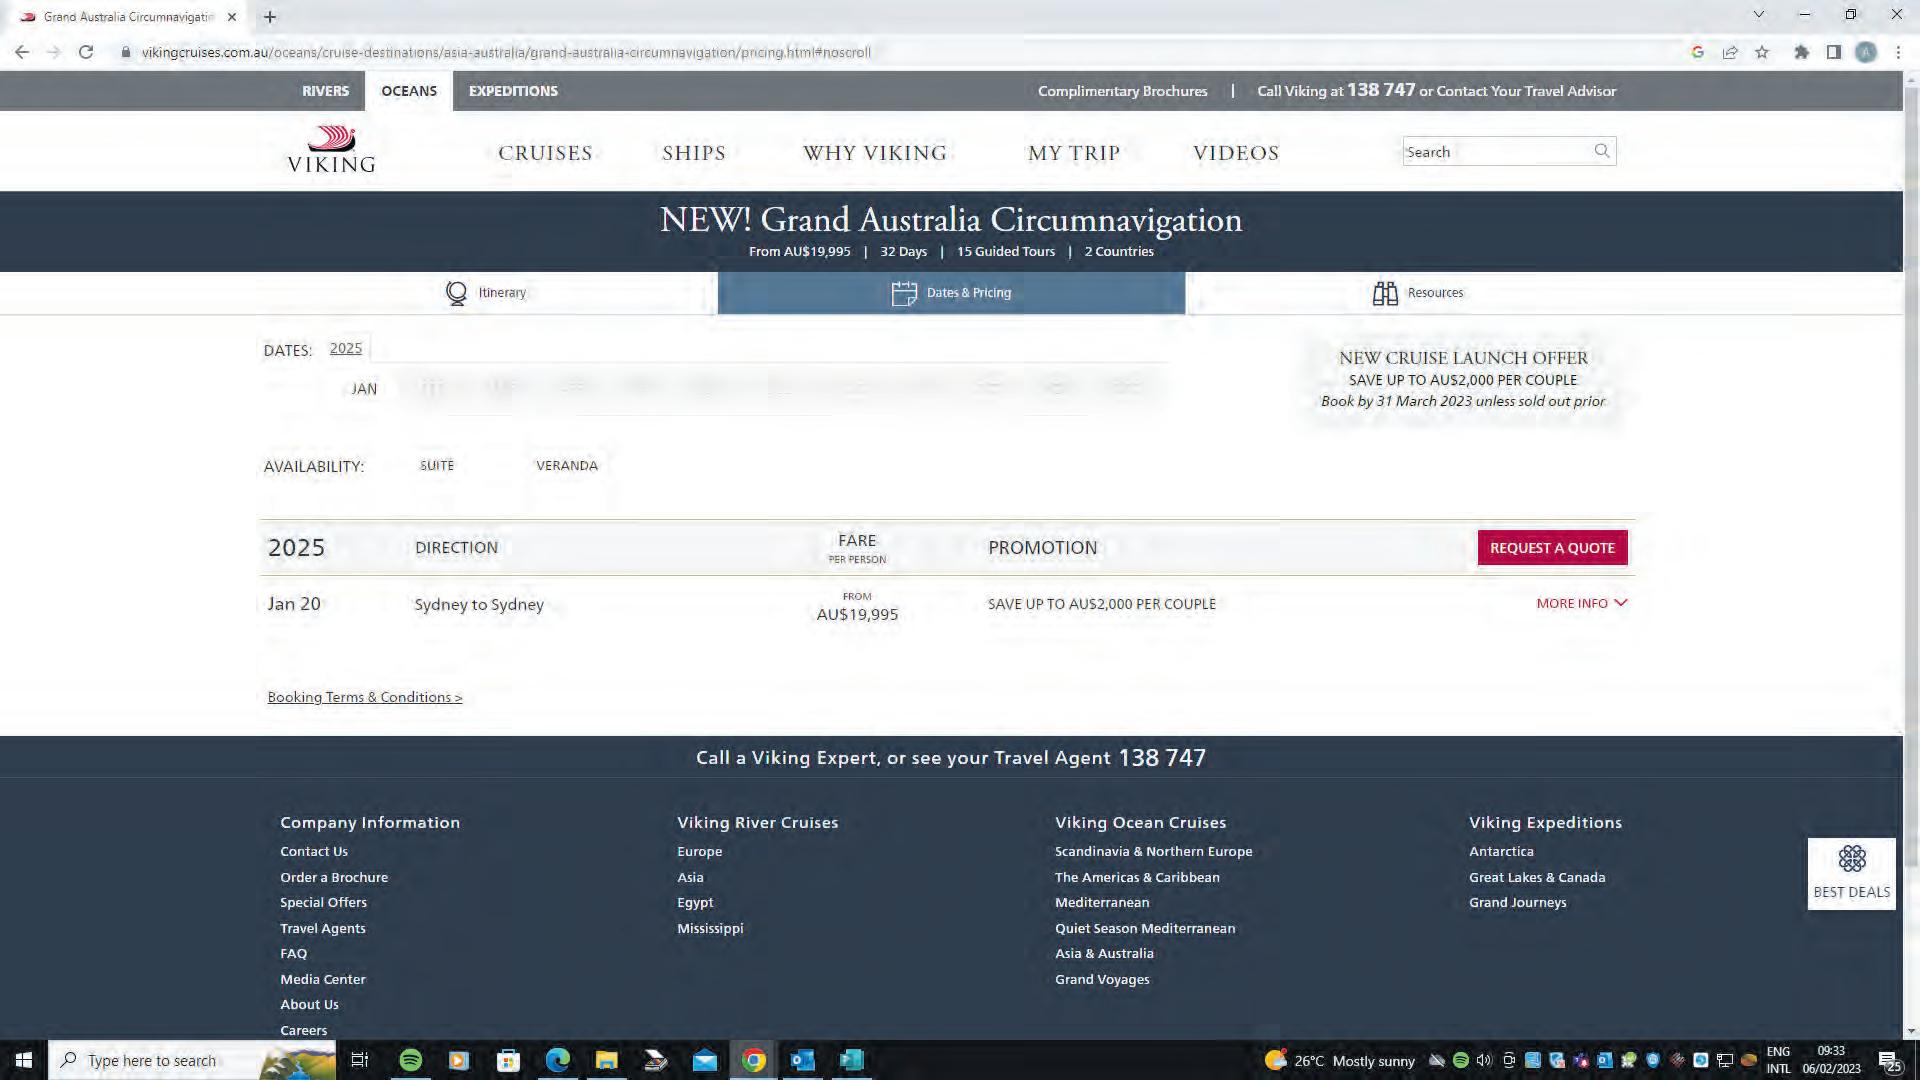
Task: Open the tab search chevron in Chrome
Action: [1758, 15]
